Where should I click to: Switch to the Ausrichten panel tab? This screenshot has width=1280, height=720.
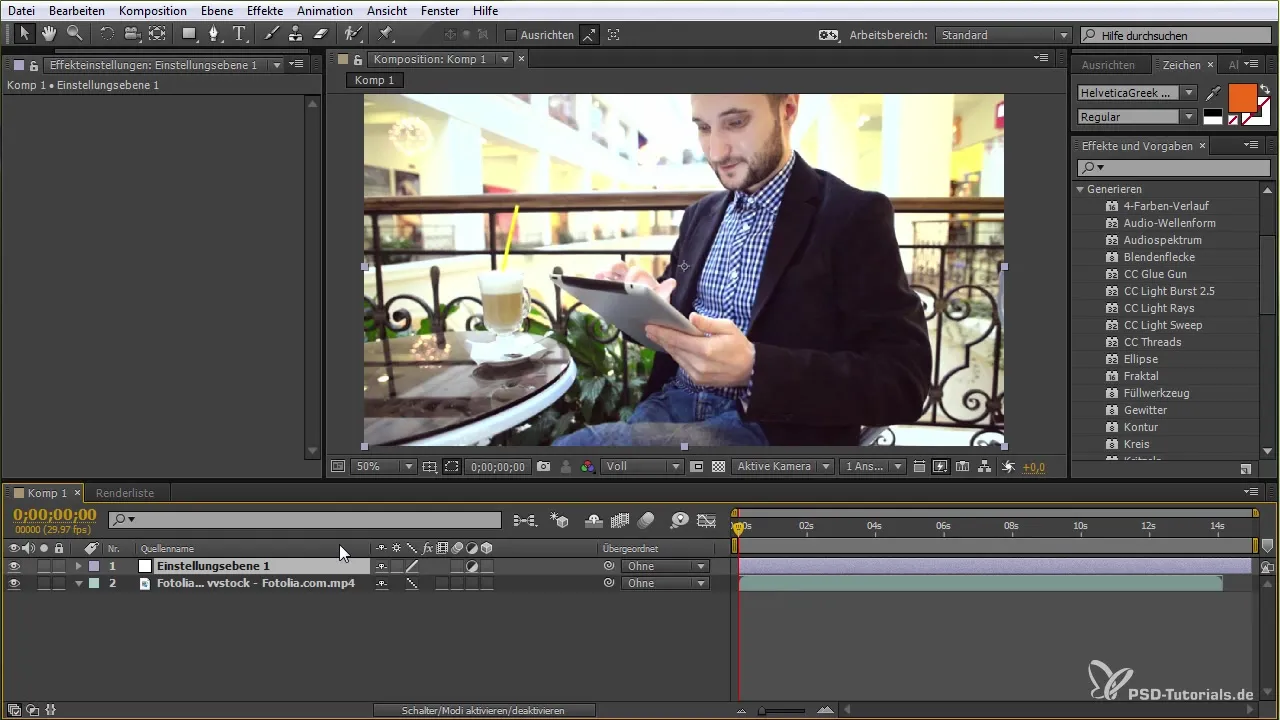pyautogui.click(x=1108, y=65)
